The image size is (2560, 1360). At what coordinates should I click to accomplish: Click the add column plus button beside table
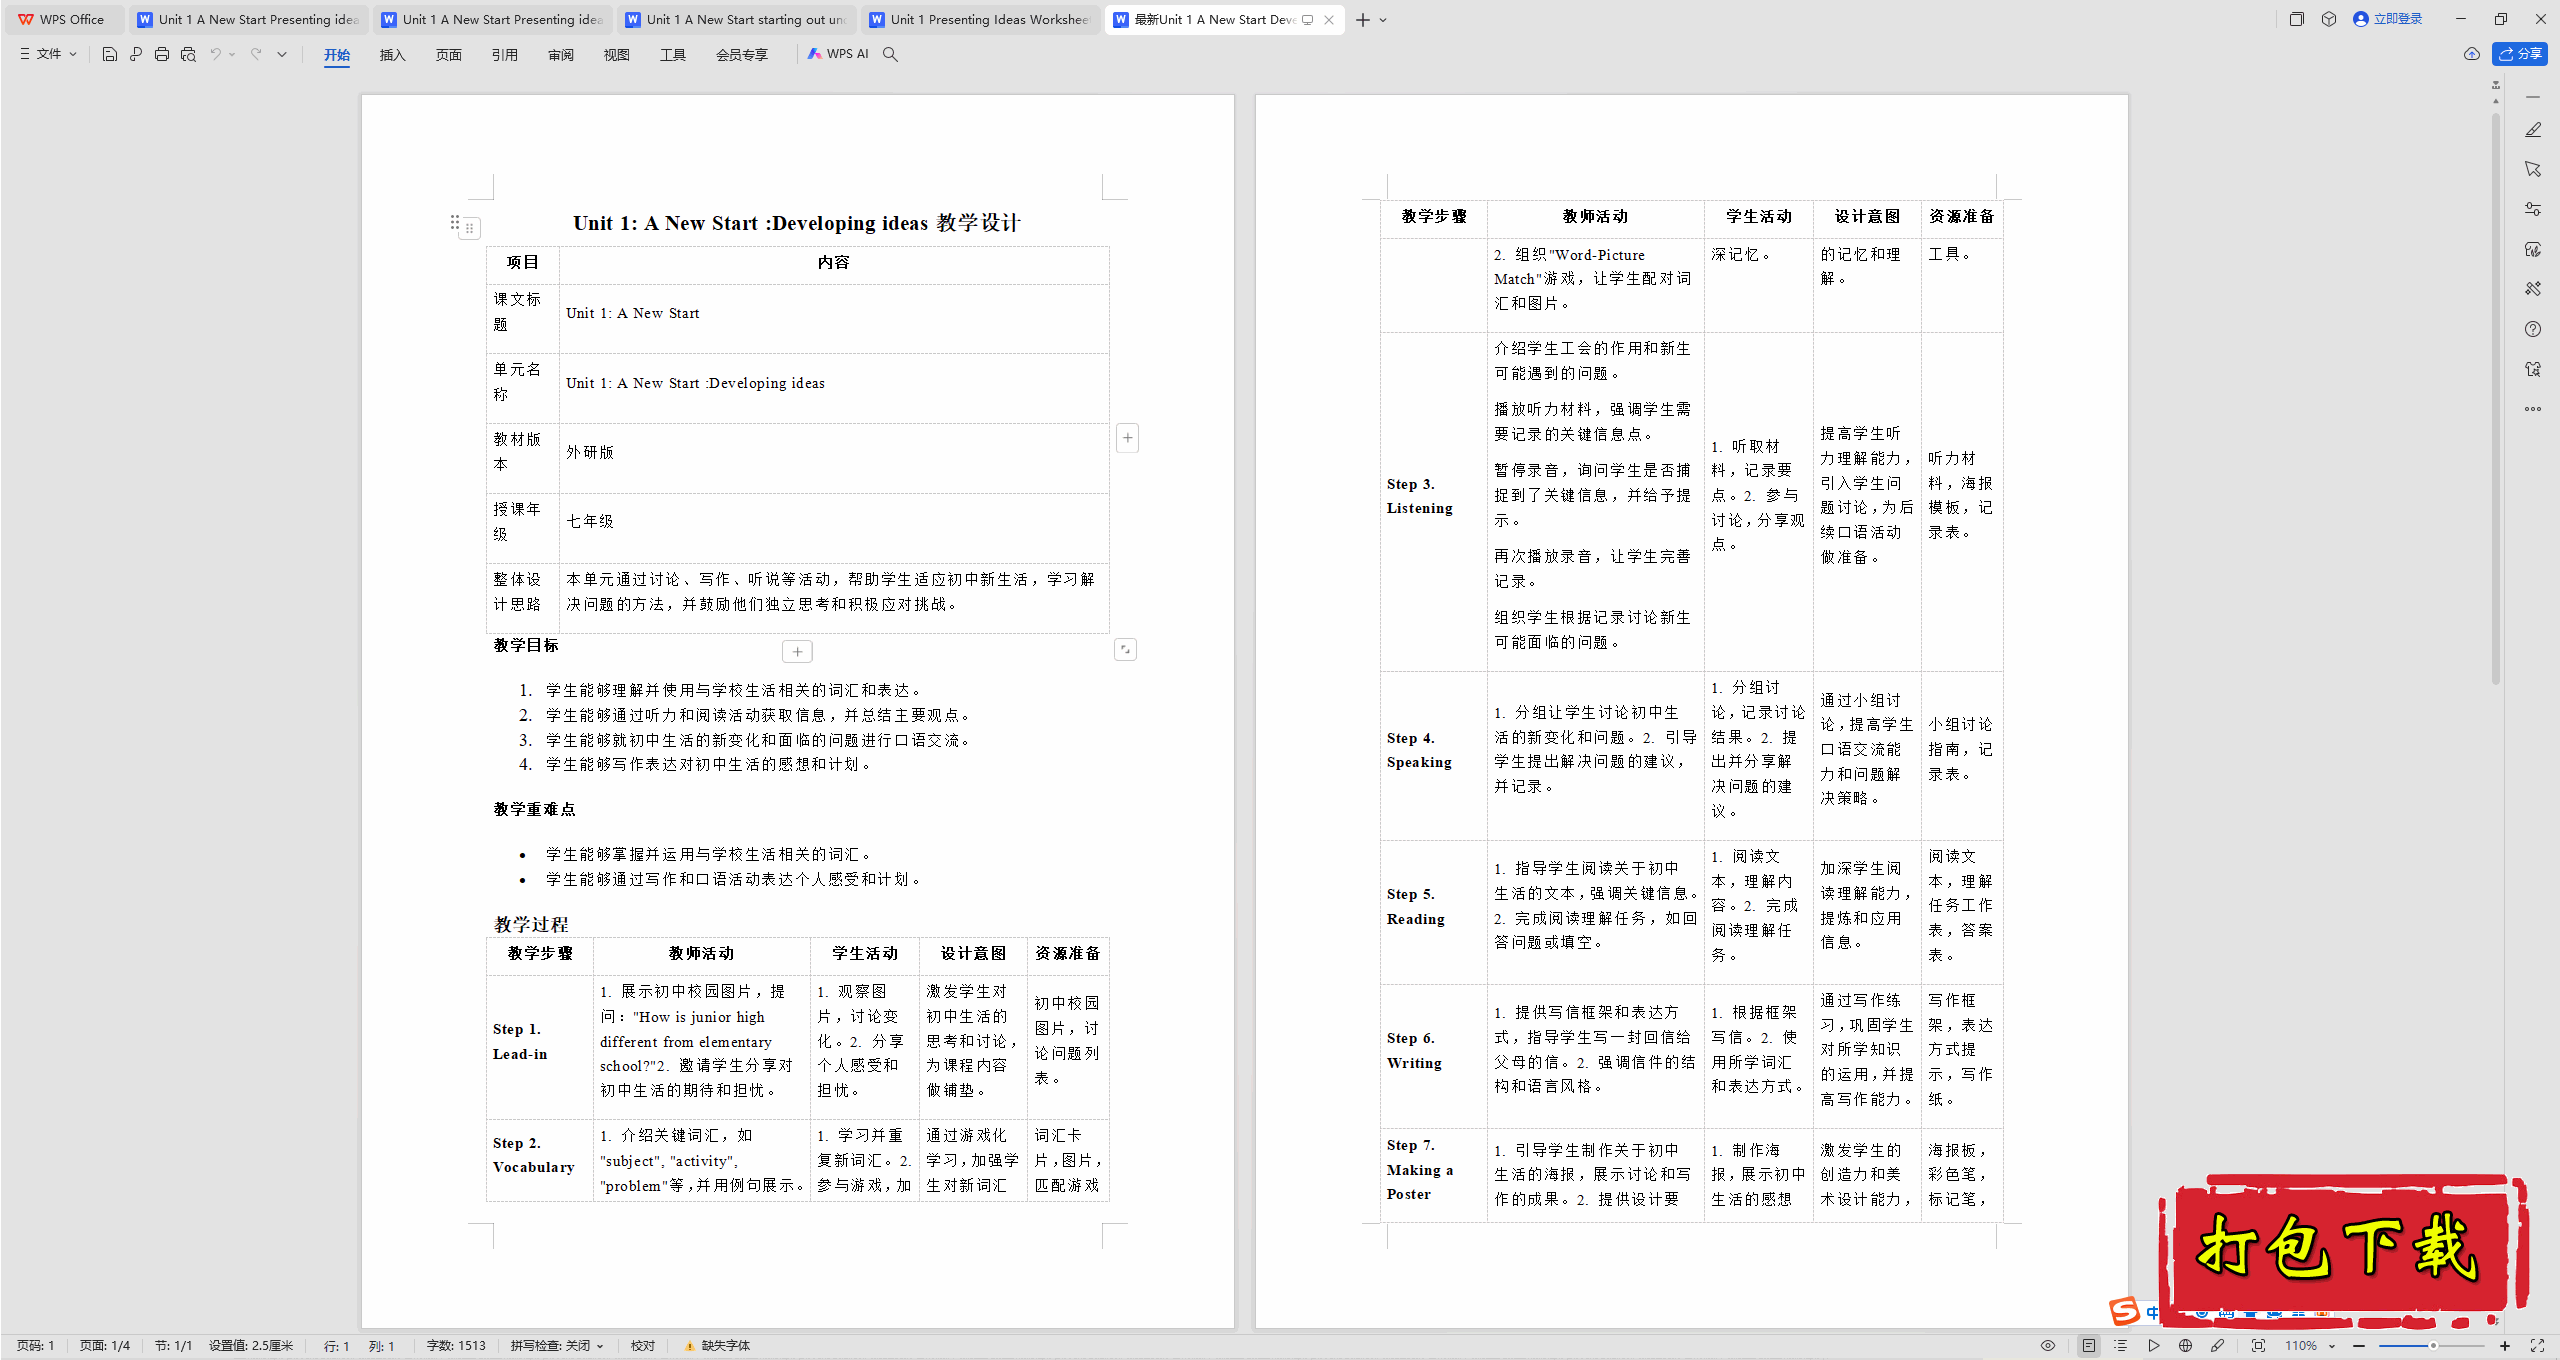click(1127, 438)
